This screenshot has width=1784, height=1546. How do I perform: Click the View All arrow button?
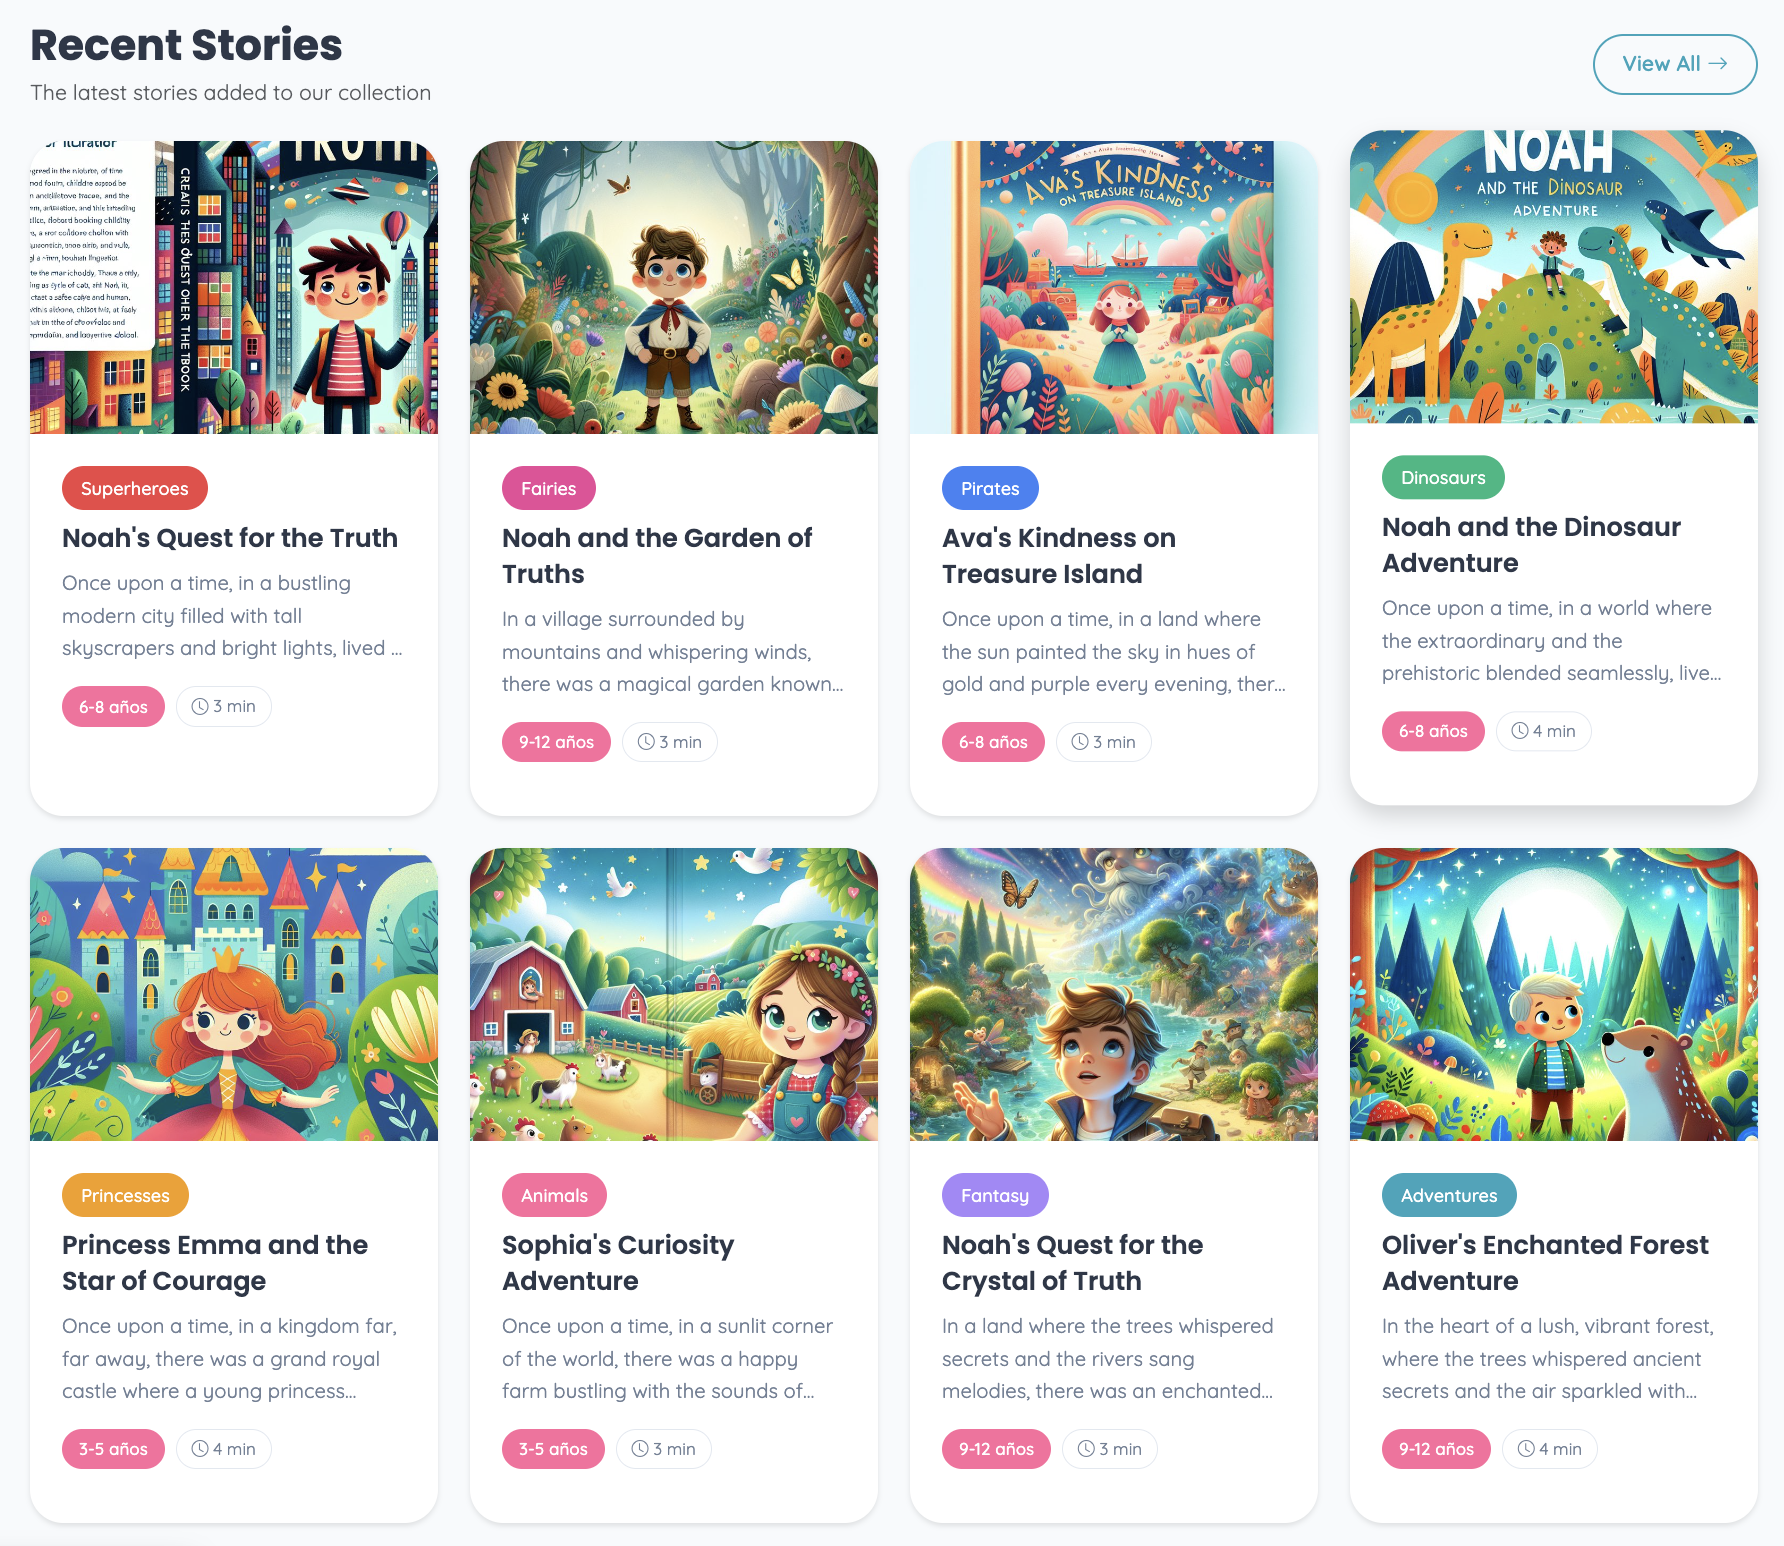[1675, 64]
